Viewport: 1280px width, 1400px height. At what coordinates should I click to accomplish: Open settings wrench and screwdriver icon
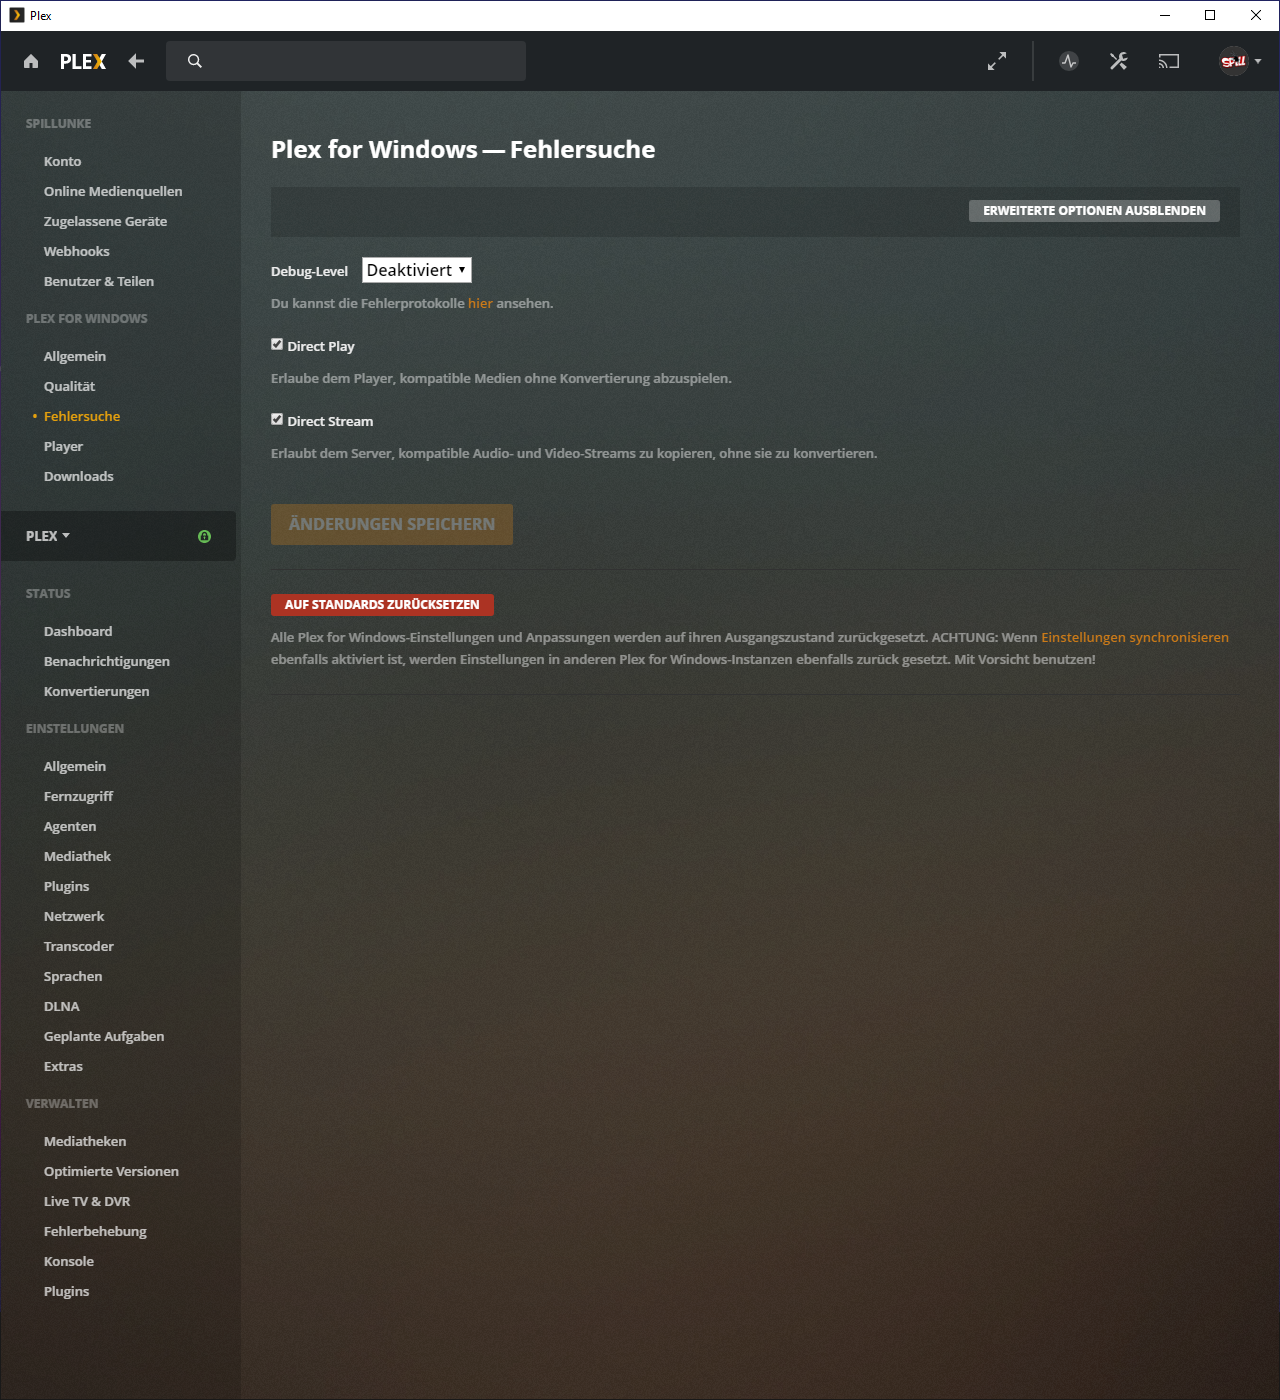(1118, 61)
